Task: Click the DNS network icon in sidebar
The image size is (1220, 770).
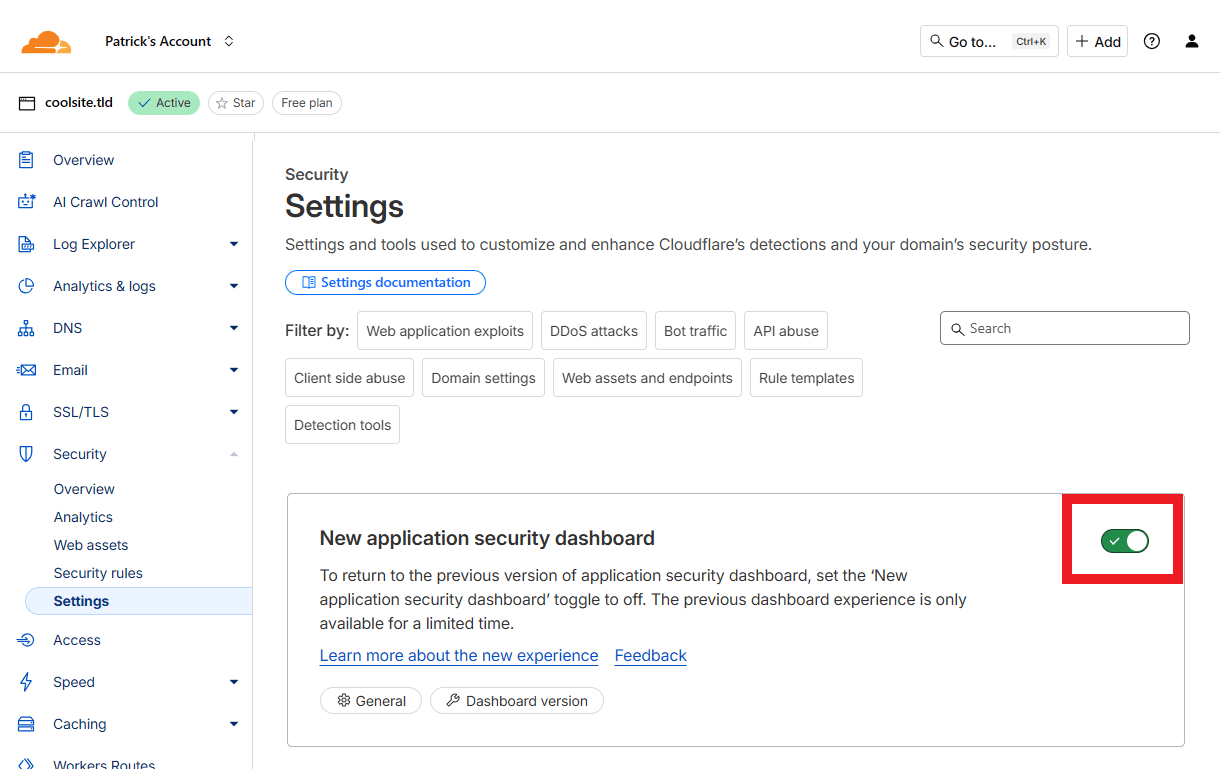Action: pyautogui.click(x=27, y=328)
